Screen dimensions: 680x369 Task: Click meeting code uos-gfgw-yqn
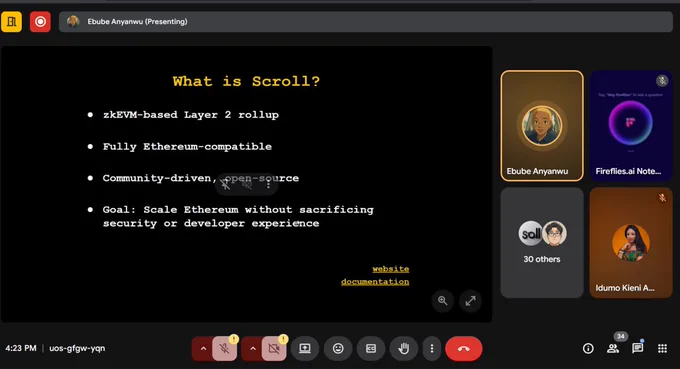77,348
